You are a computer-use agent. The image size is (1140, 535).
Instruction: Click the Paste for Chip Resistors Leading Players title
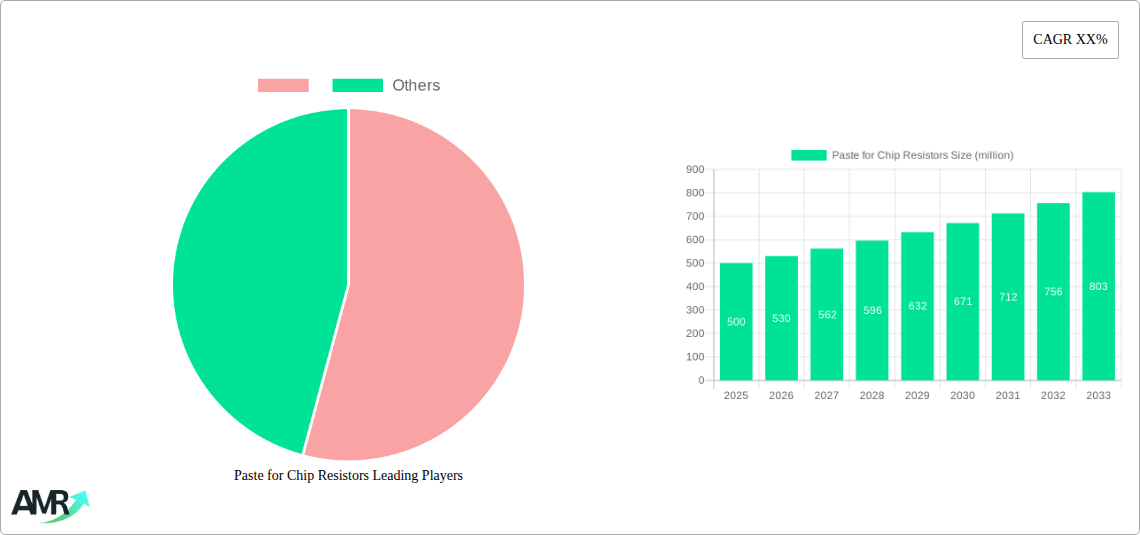[348, 476]
